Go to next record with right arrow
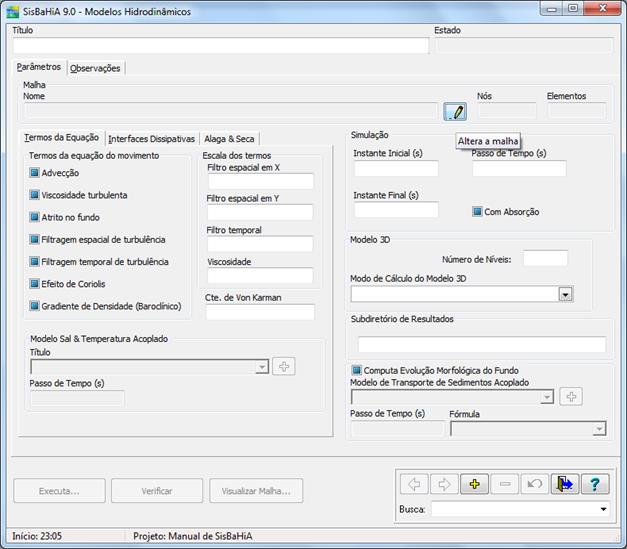The width and height of the screenshot is (627, 549). point(444,484)
